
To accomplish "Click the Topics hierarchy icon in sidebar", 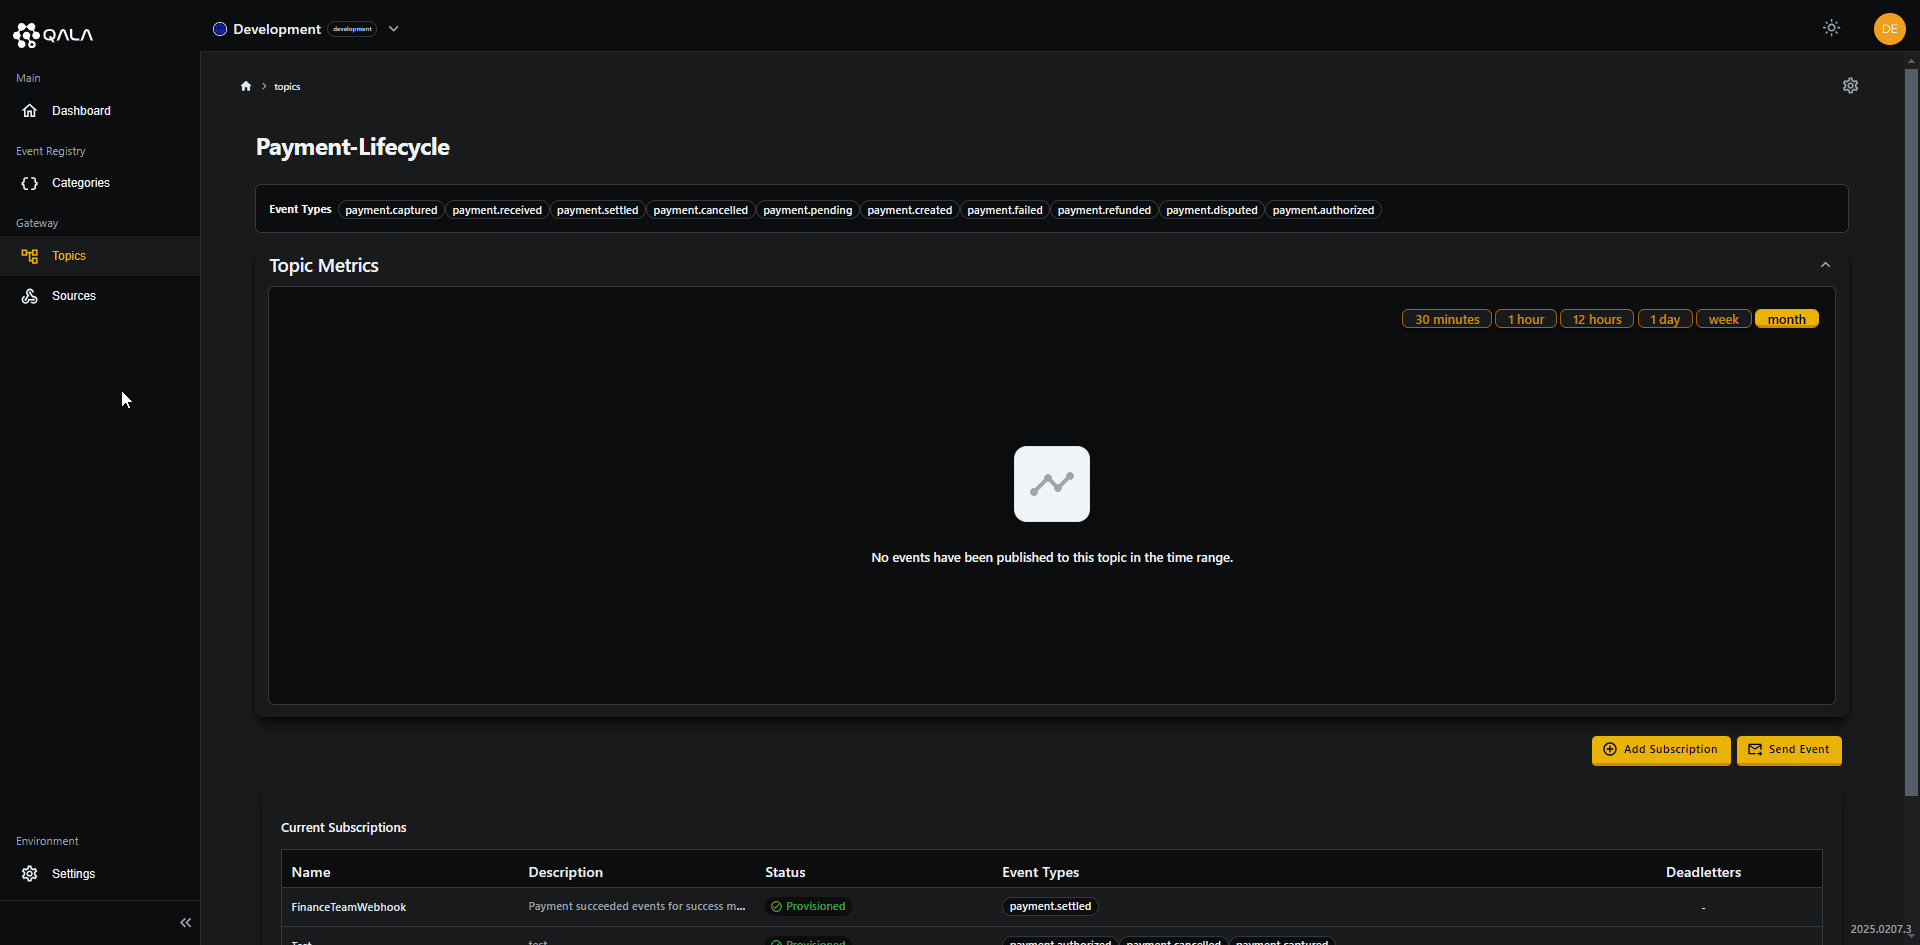I will pos(30,255).
